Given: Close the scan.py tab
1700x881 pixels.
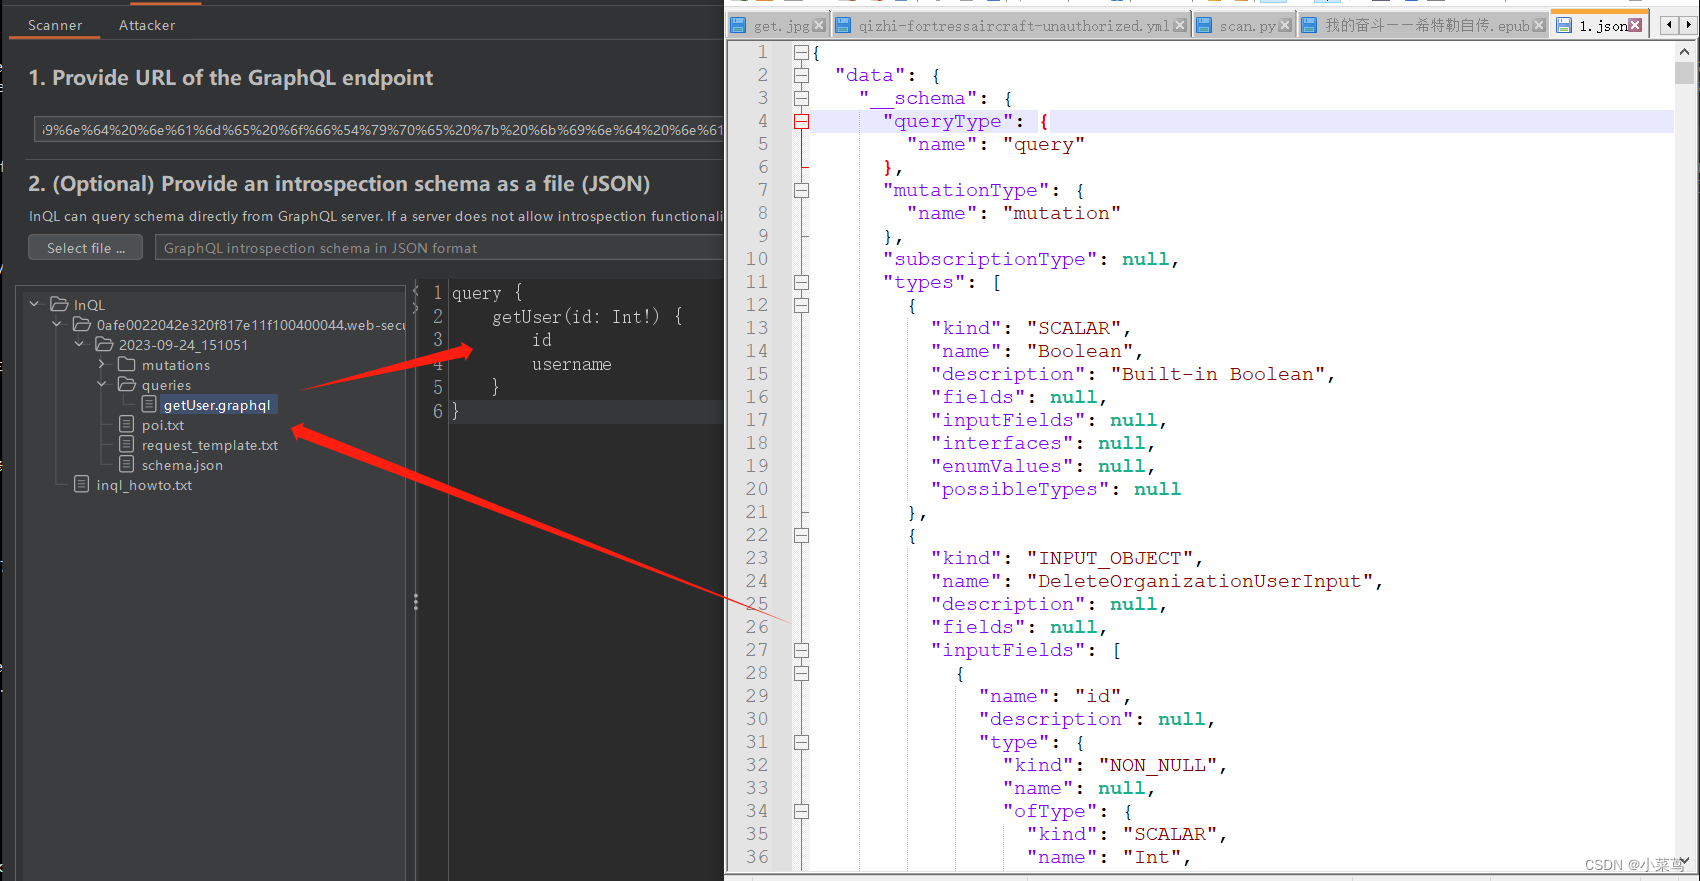Looking at the screenshot, I should point(1285,25).
